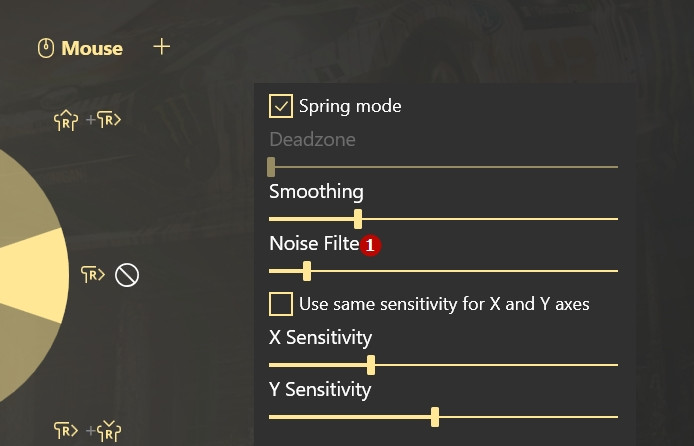Select the bright yellow pie zone segment

tap(31, 275)
